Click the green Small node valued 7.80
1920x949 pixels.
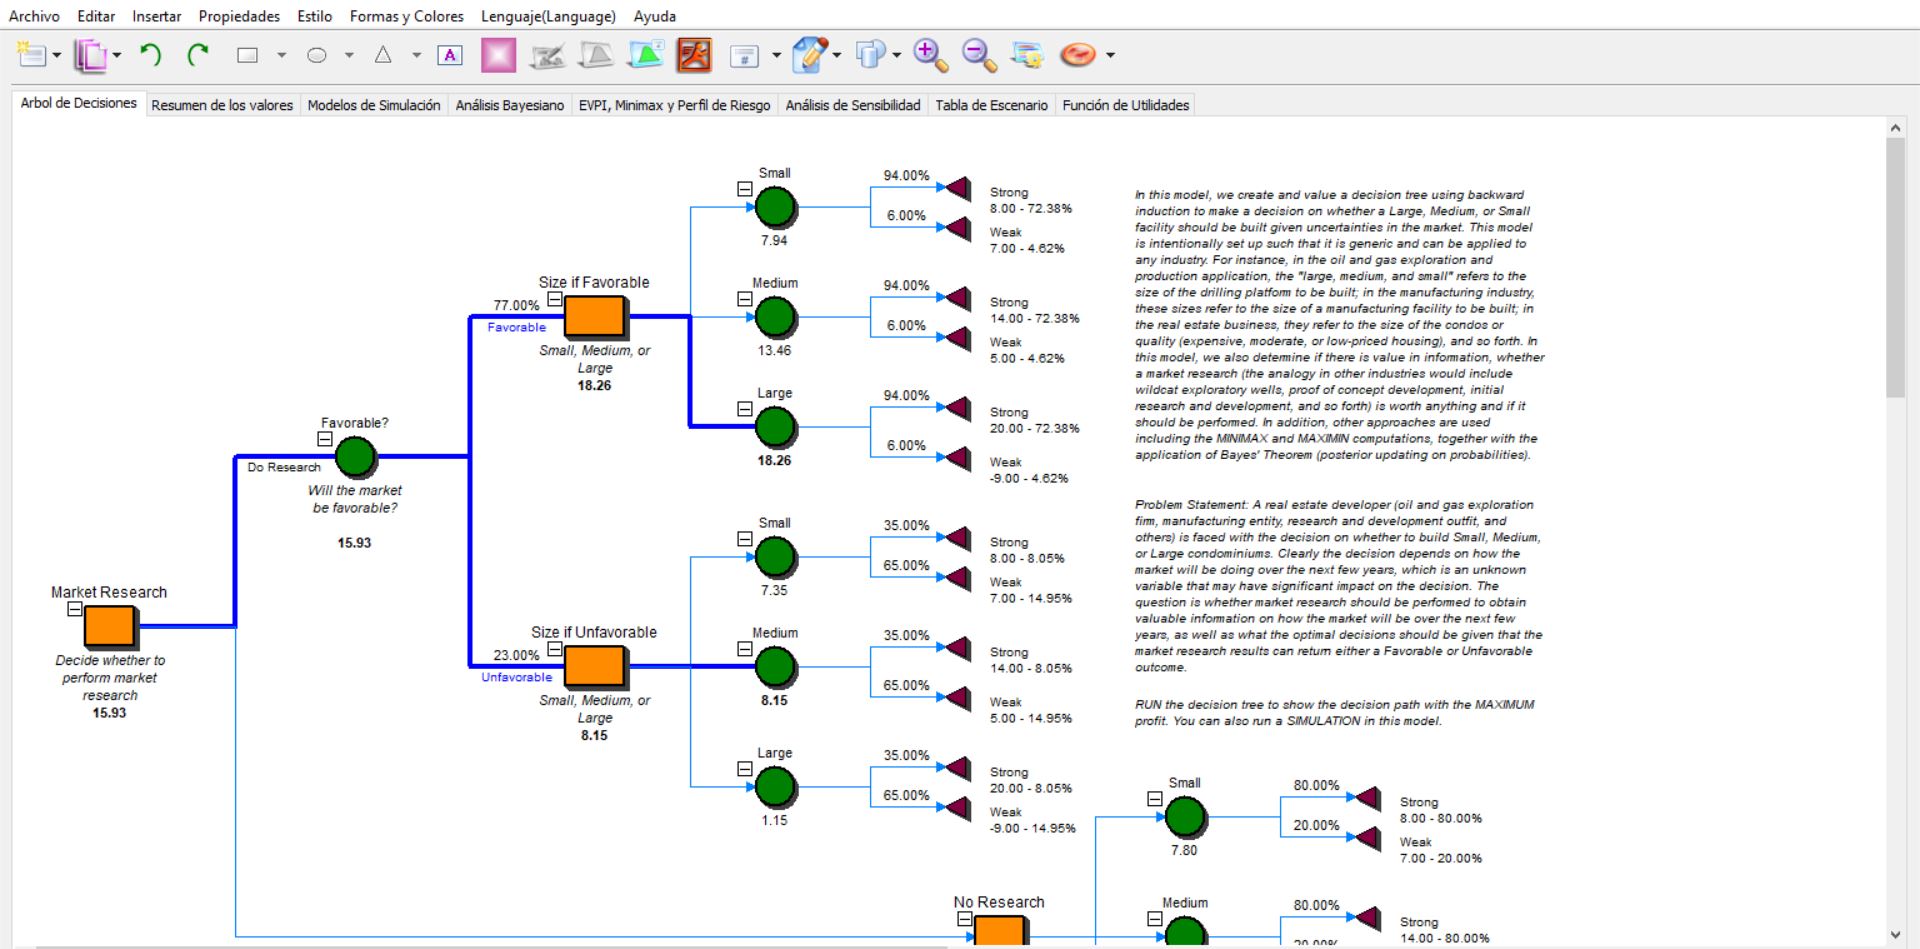tap(1185, 817)
